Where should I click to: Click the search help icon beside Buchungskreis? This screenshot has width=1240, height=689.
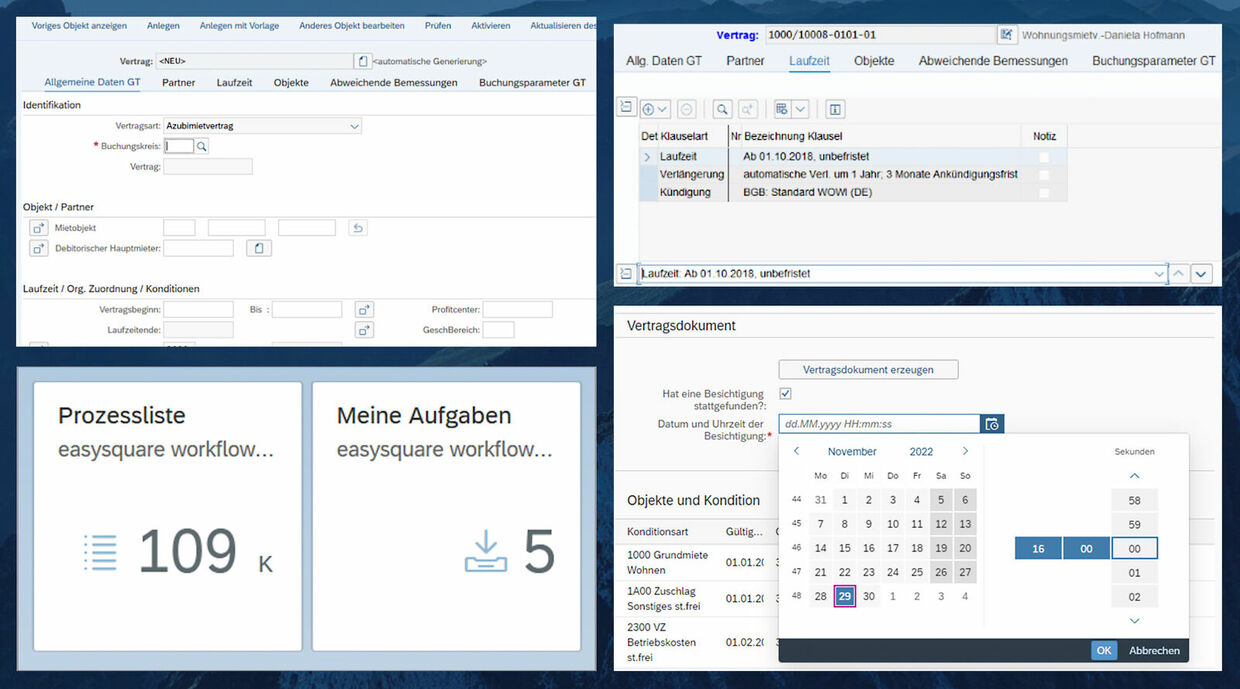tap(202, 146)
